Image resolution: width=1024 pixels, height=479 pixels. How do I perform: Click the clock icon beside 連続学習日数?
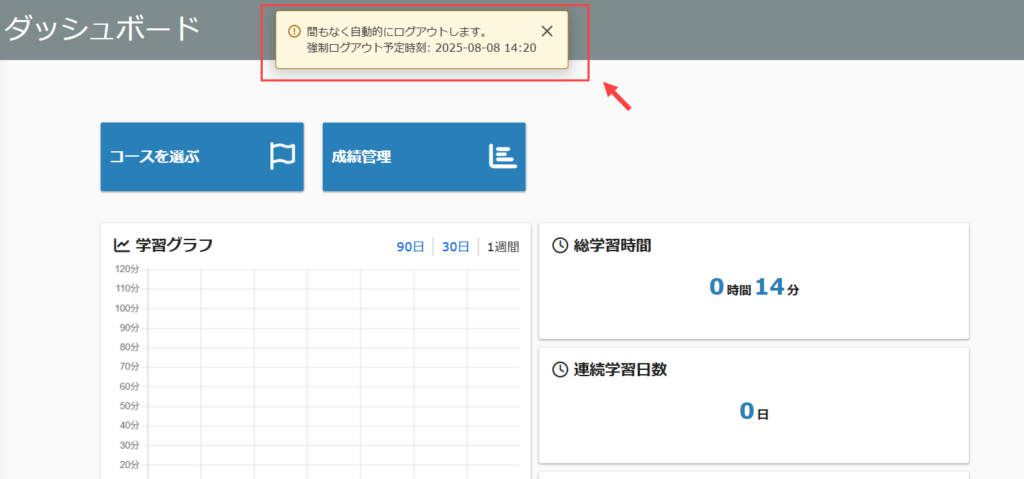point(560,369)
